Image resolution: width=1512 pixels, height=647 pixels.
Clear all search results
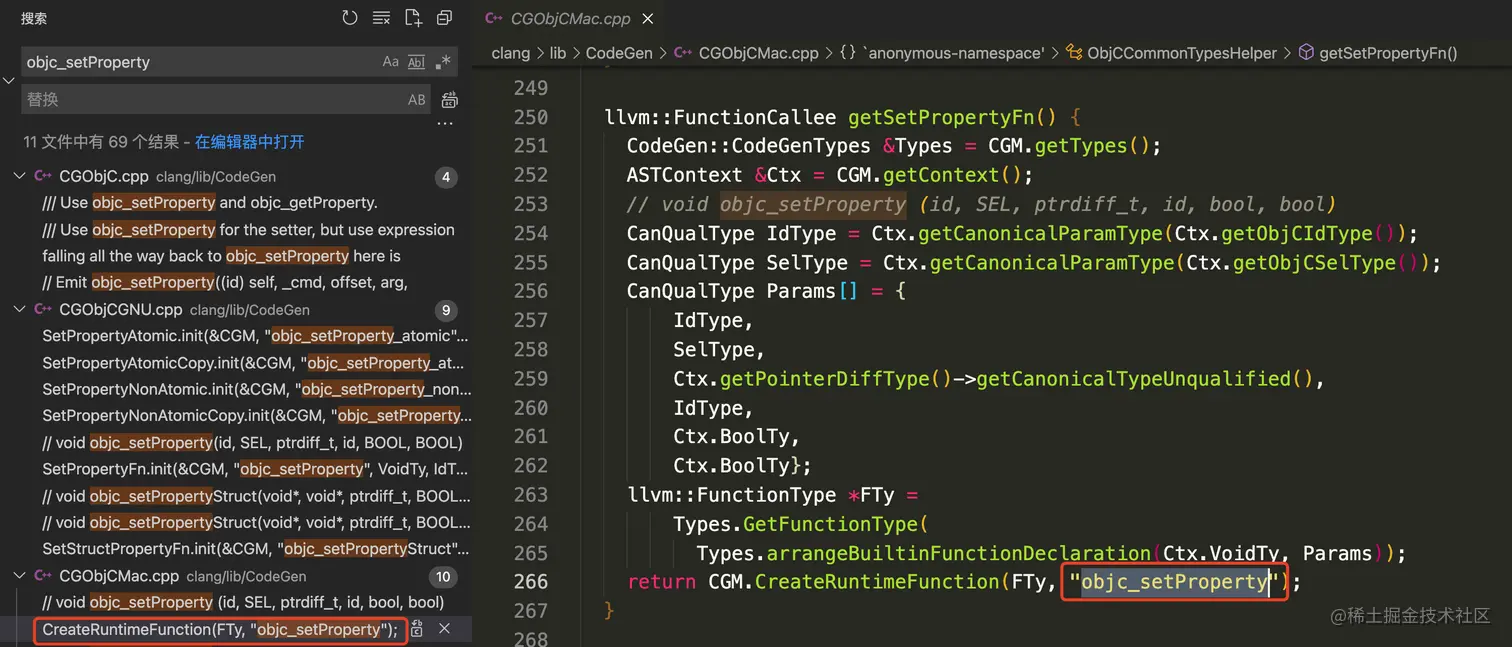pos(381,18)
